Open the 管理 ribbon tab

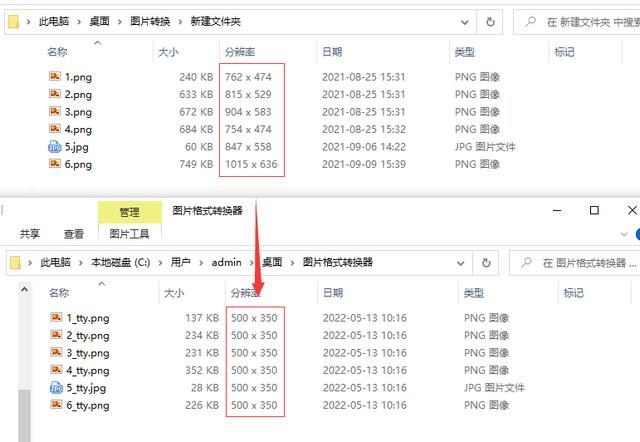coord(129,212)
